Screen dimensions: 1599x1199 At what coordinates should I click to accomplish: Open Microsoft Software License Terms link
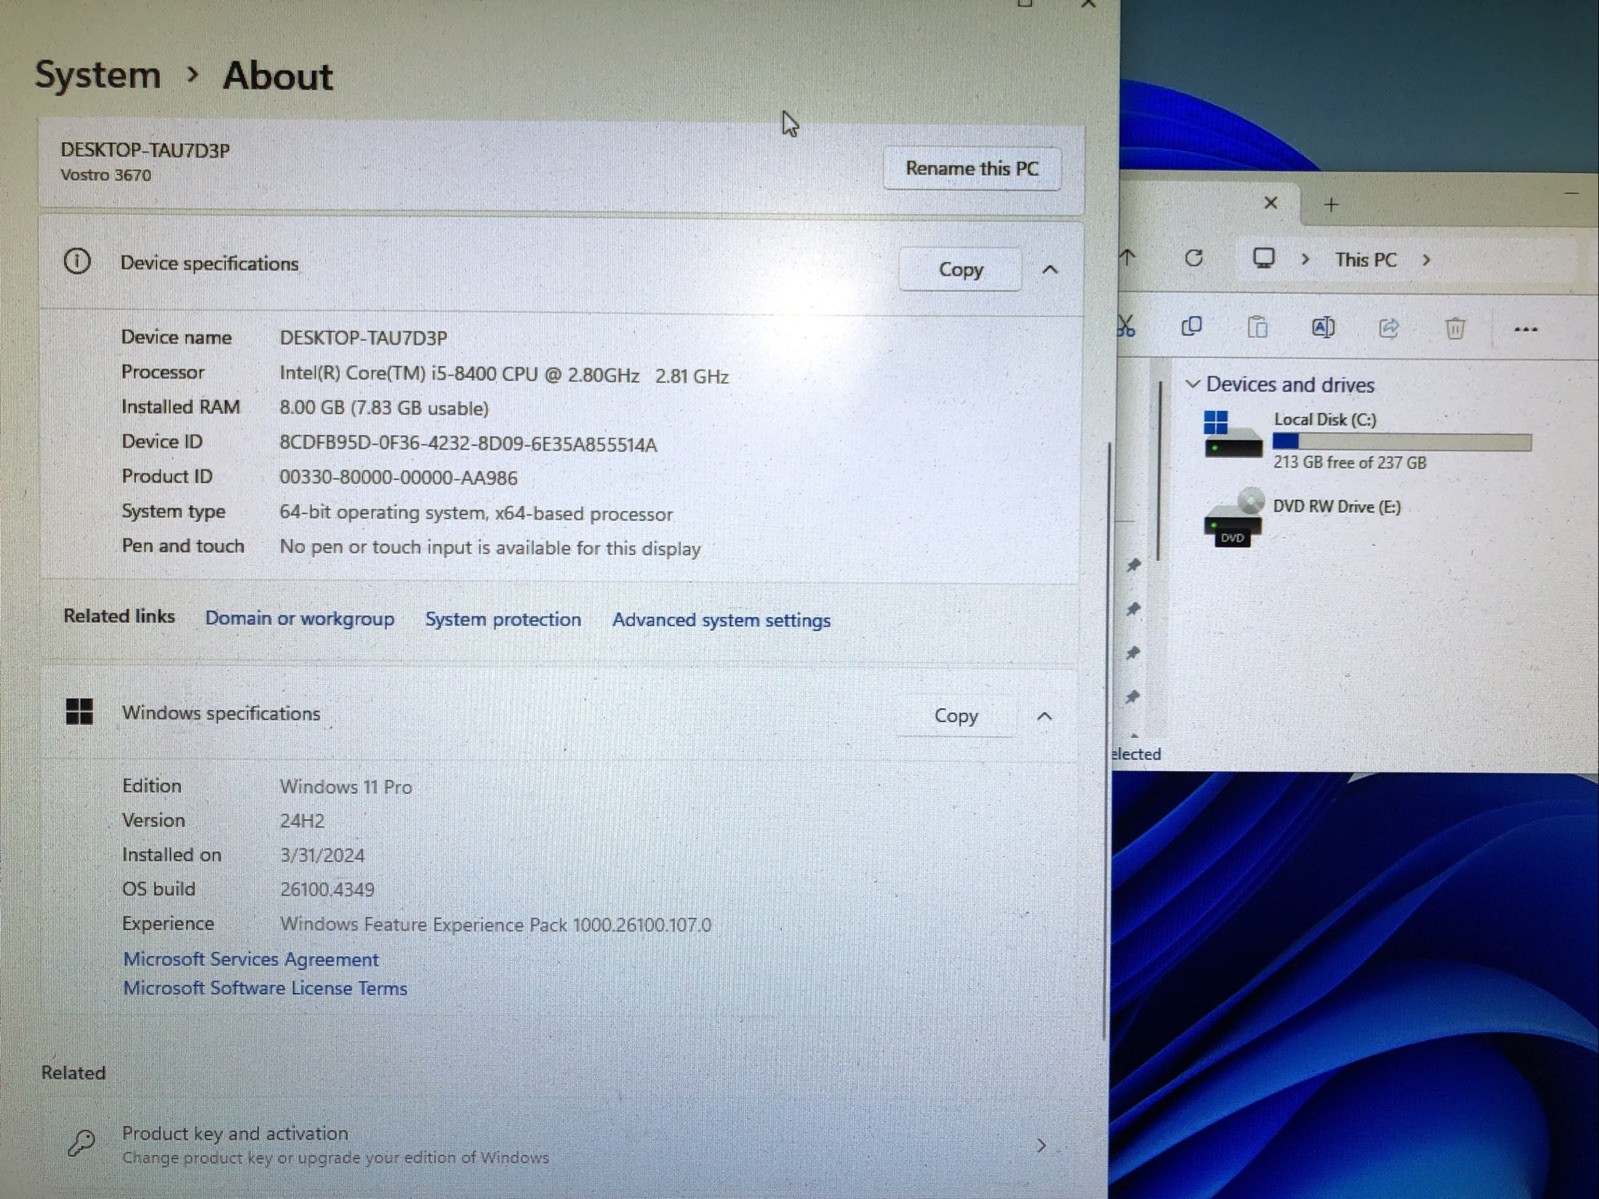click(265, 988)
